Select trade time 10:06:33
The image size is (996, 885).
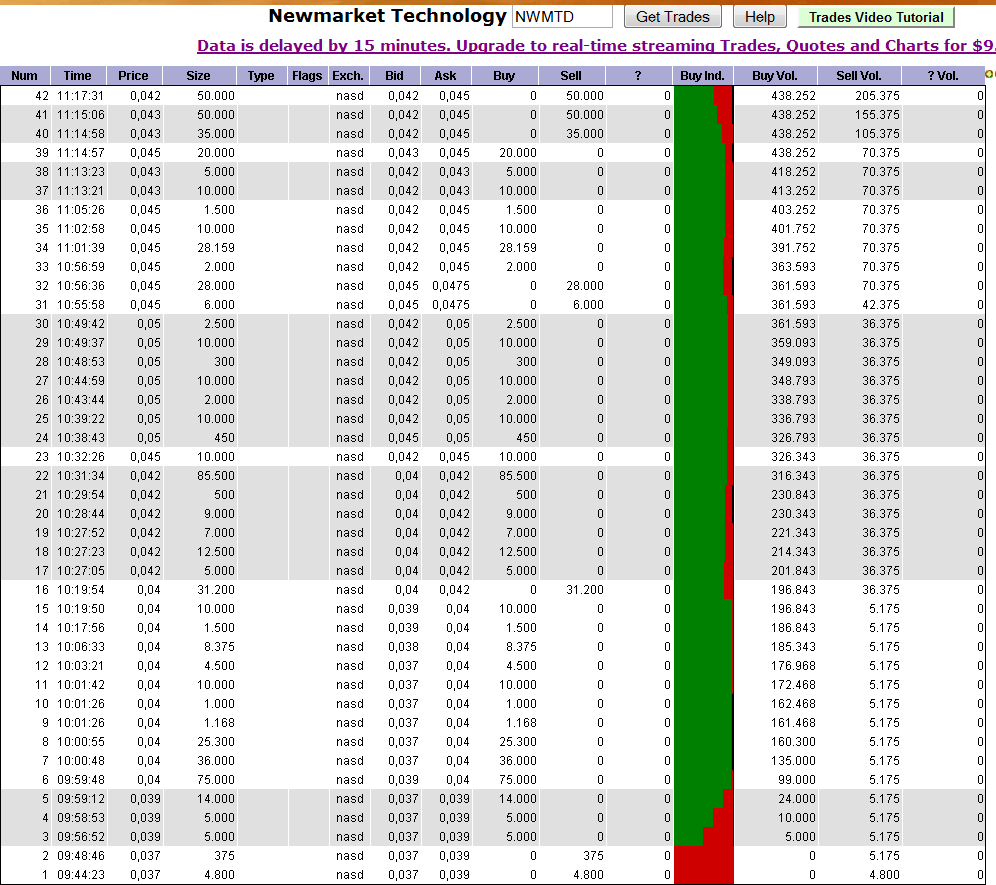click(80, 647)
